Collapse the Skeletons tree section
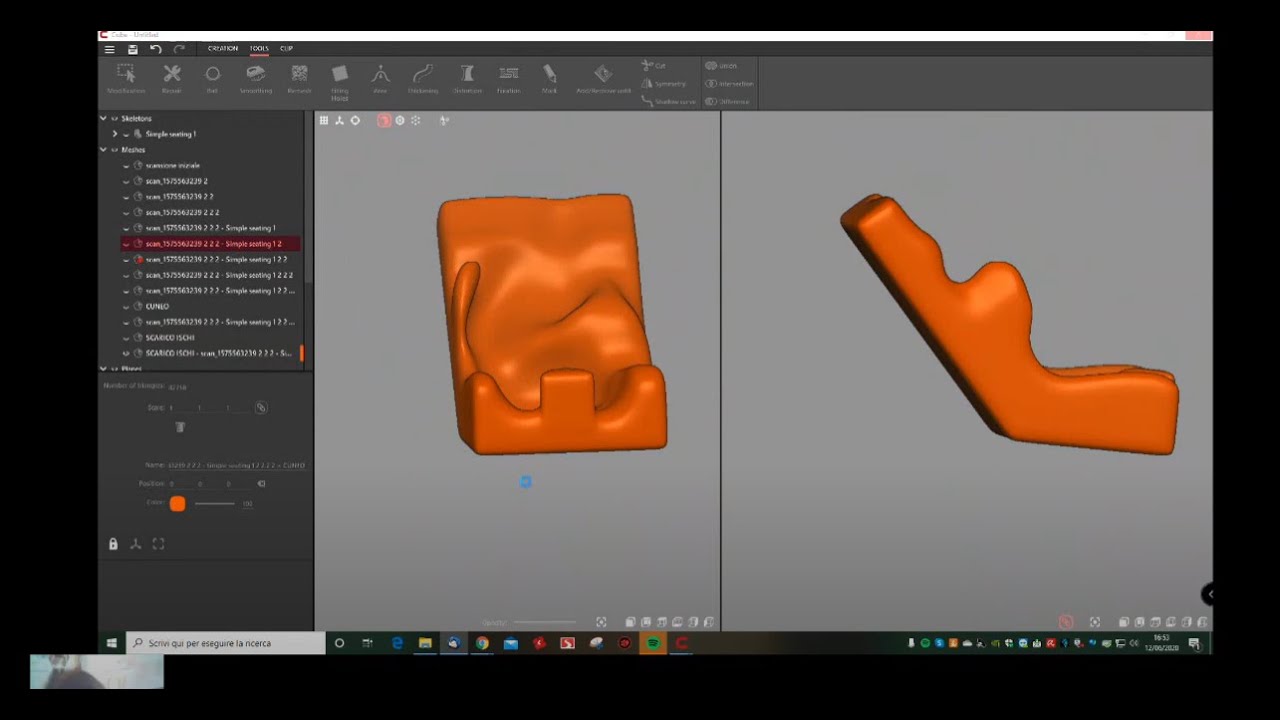Viewport: 1280px width, 720px height. 103,118
